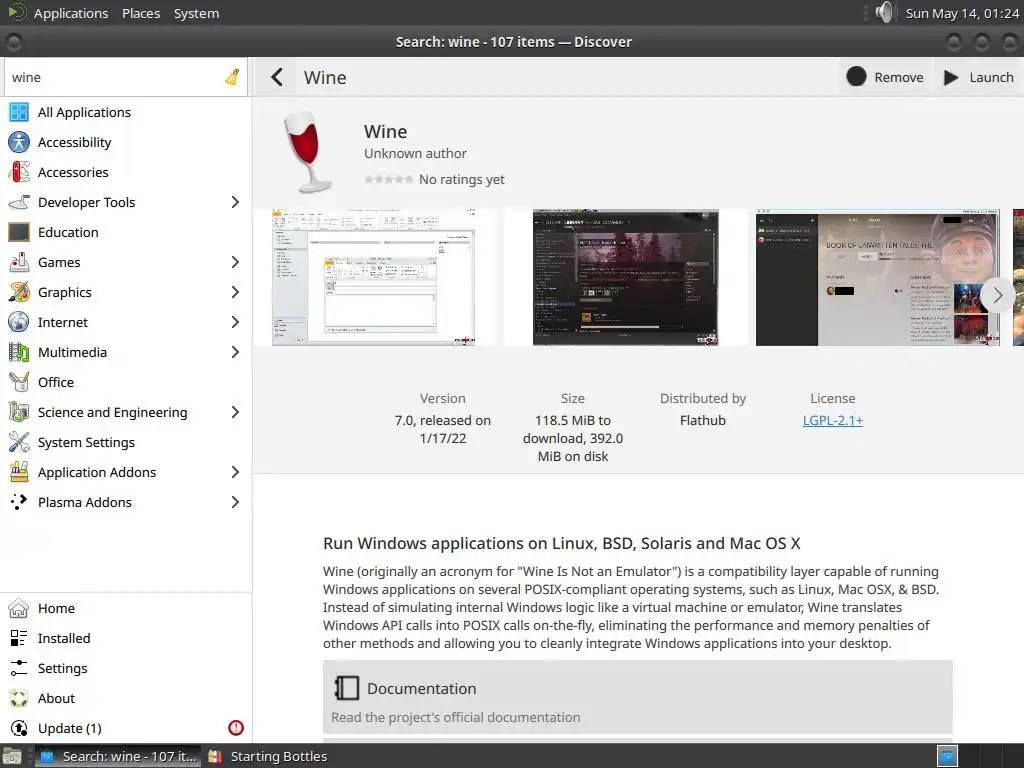
Task: Click the All Applications category icon
Action: pos(19,112)
